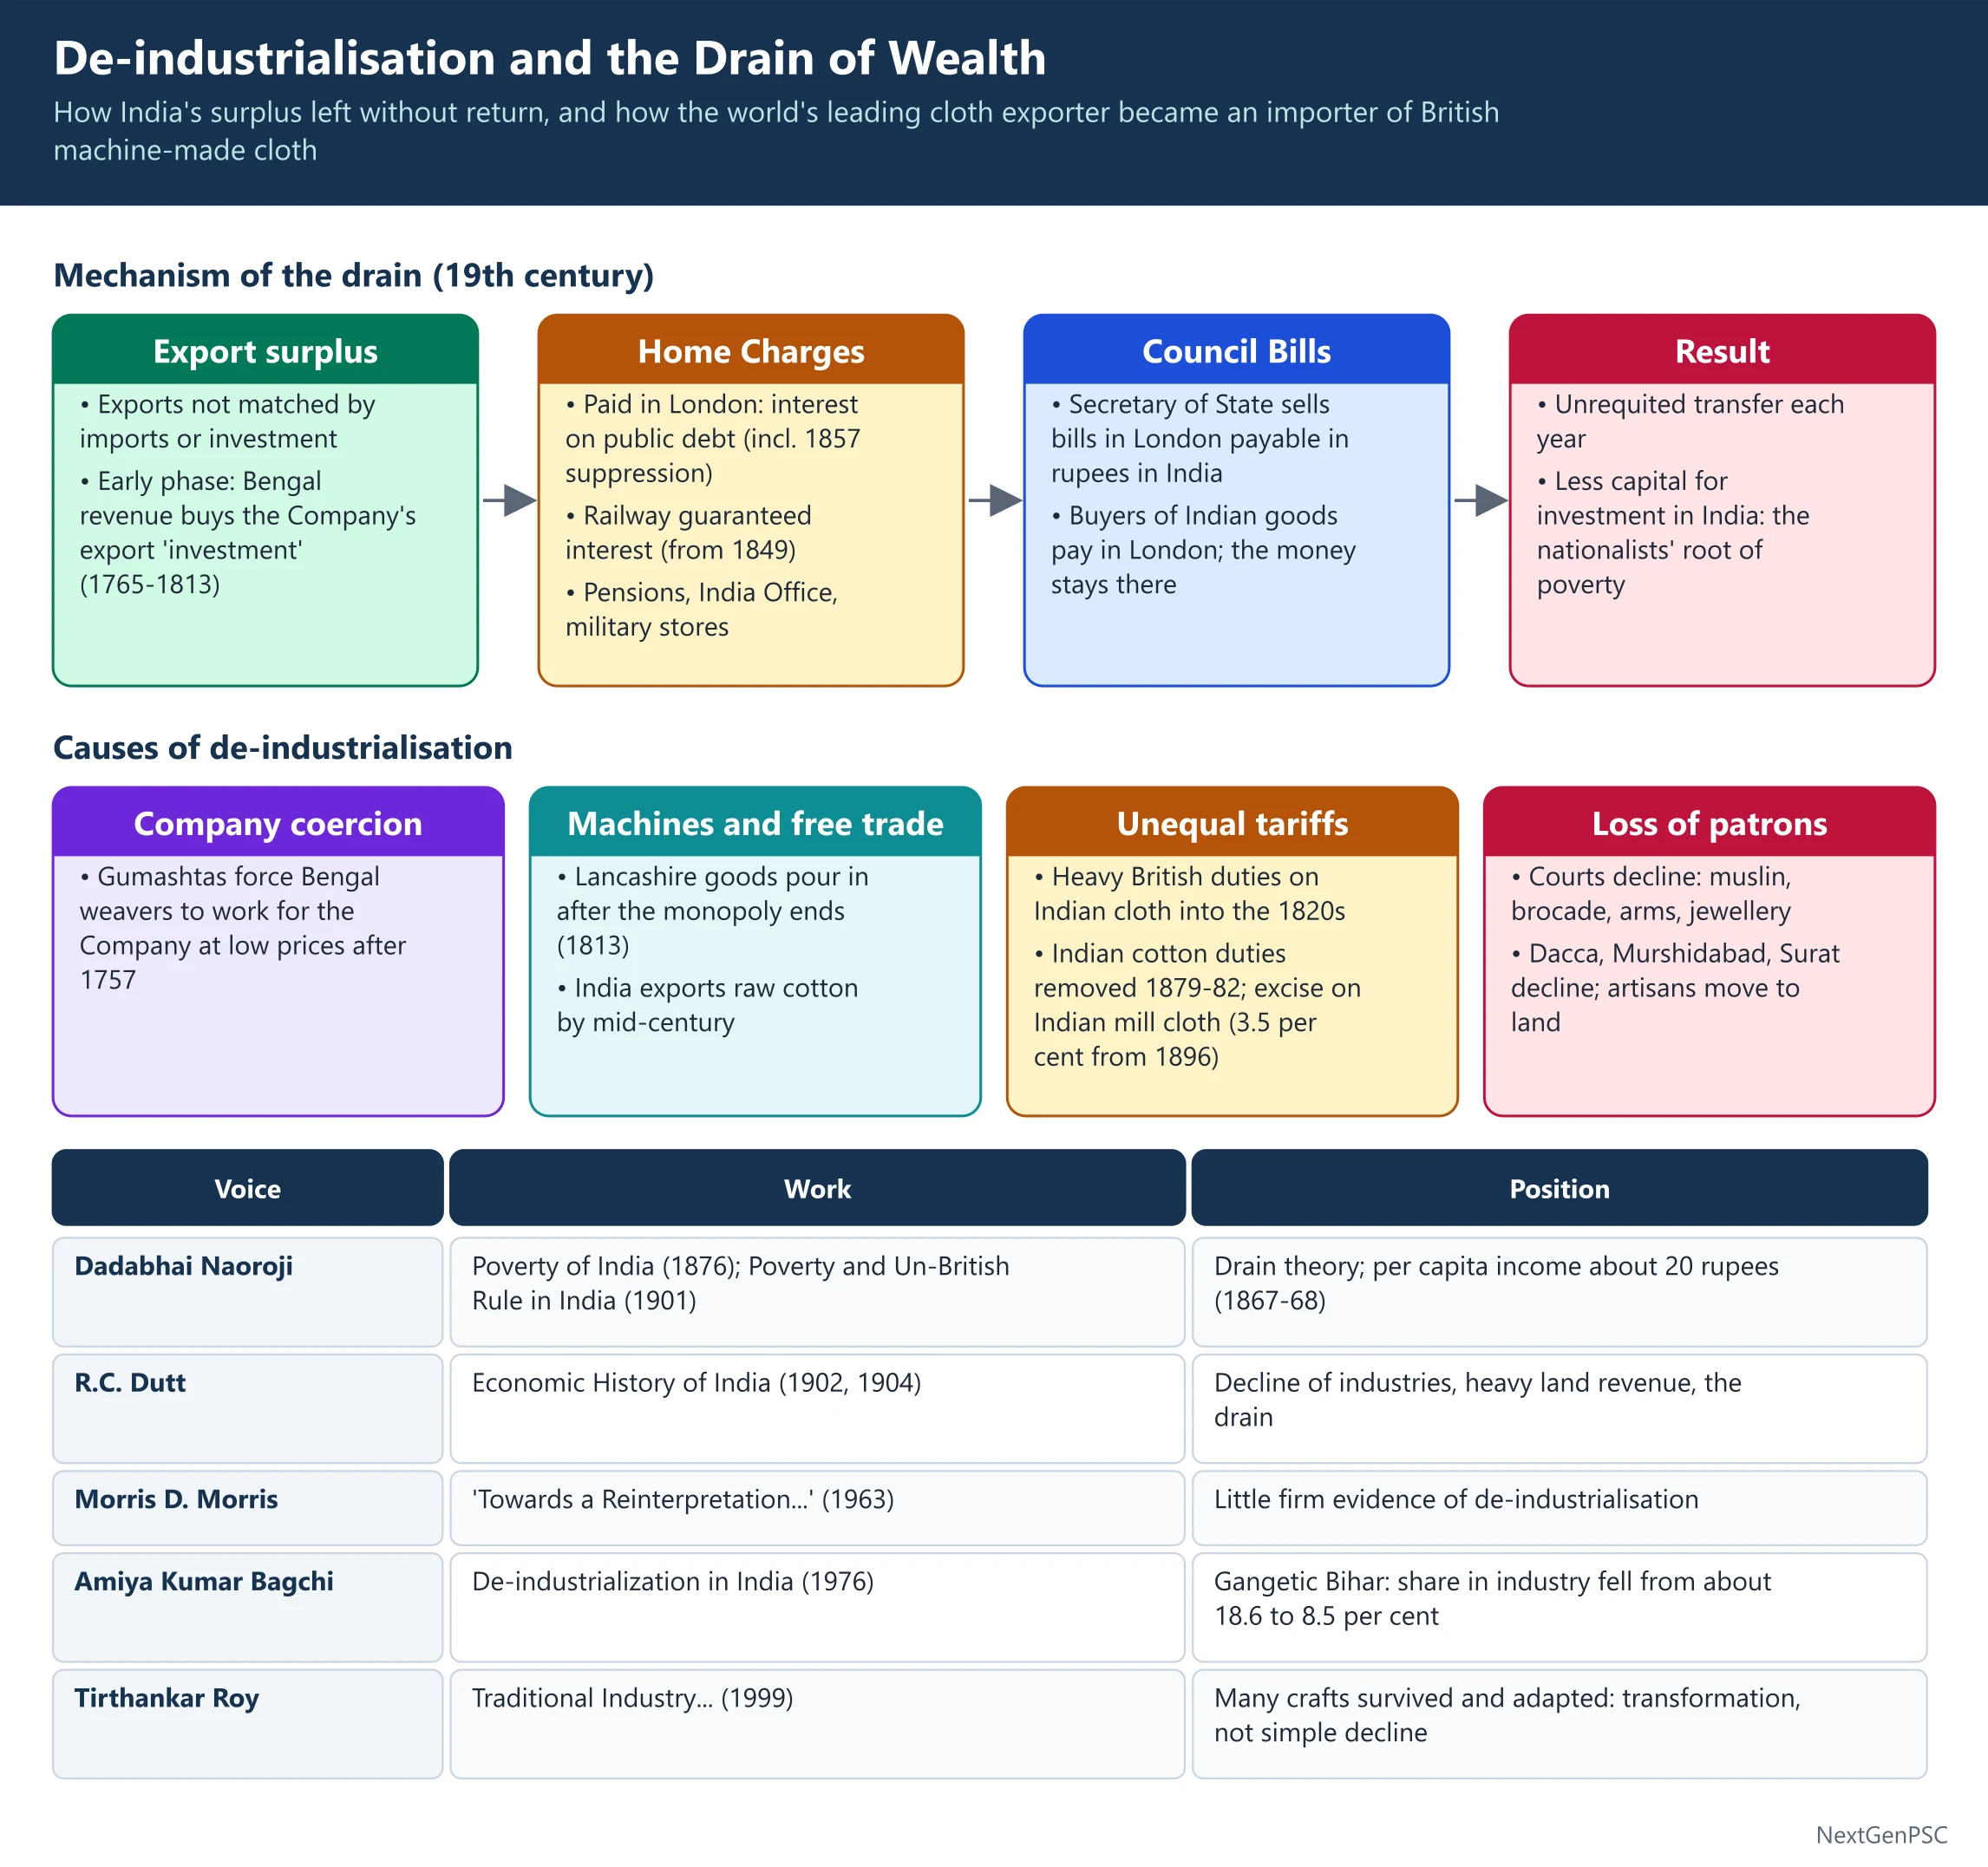Click the Work column header
1988x1867 pixels.
(x=817, y=1188)
